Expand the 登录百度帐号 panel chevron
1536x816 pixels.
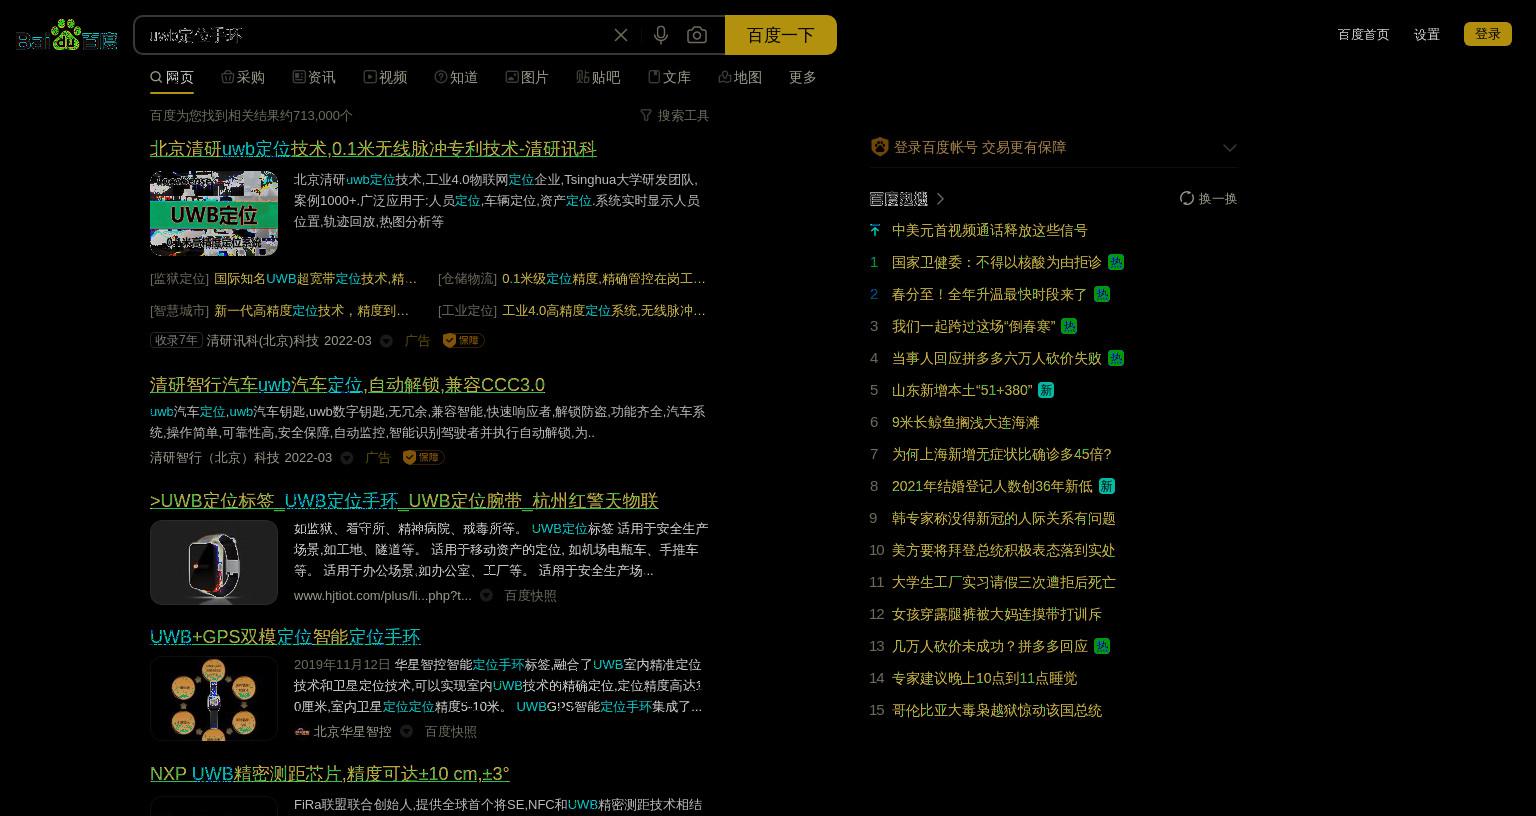1230,148
